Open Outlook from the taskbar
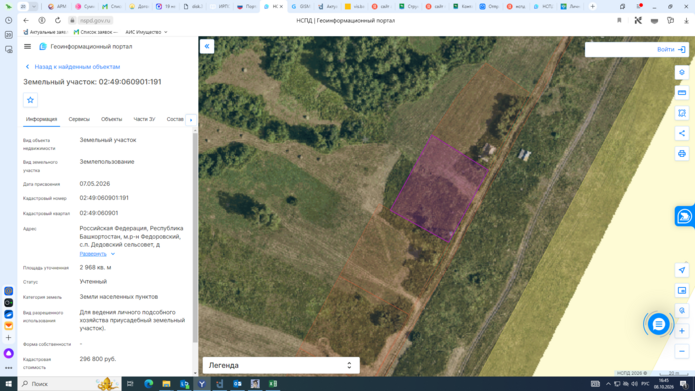Viewport: 695px width, 391px height. (x=238, y=384)
